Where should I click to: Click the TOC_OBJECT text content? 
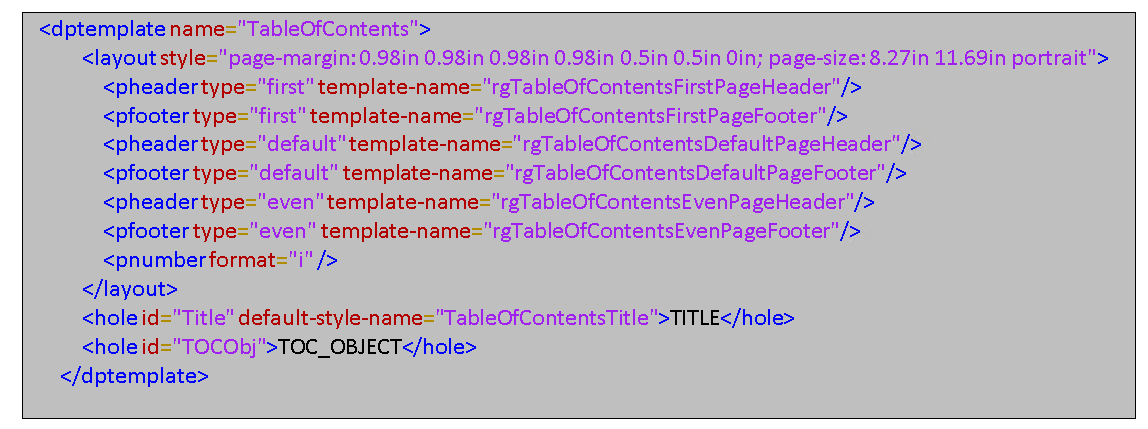click(340, 347)
